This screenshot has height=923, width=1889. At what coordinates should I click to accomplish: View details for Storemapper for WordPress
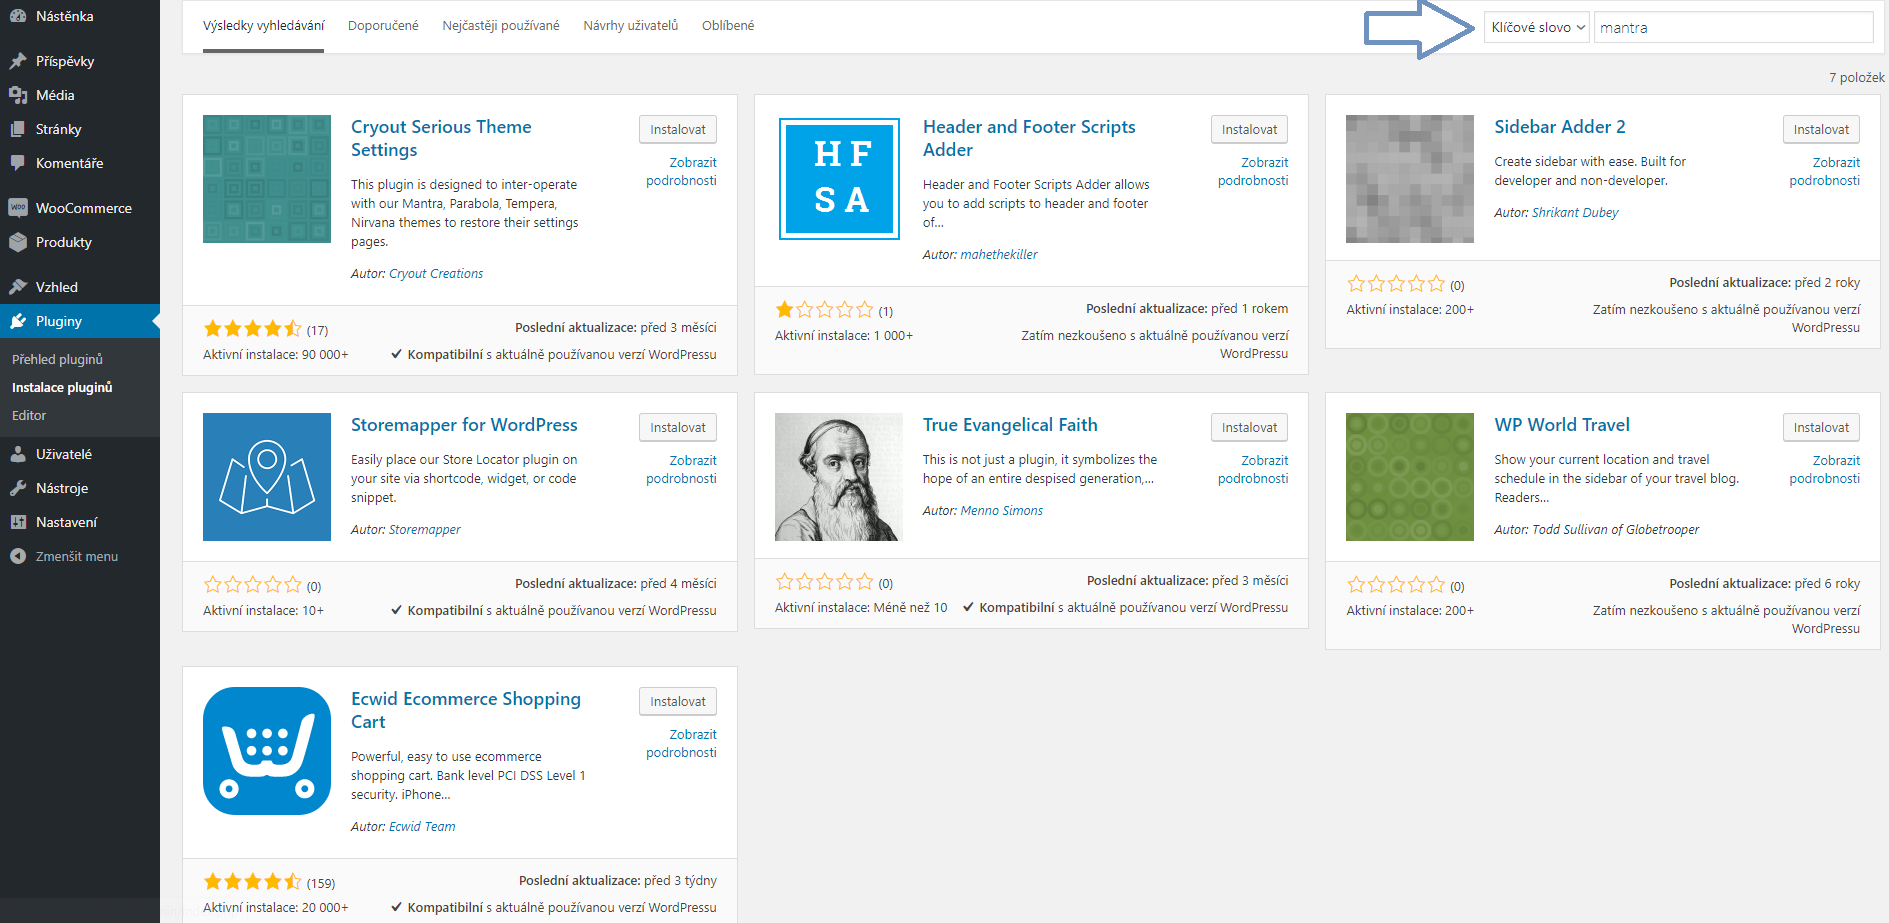click(x=681, y=469)
